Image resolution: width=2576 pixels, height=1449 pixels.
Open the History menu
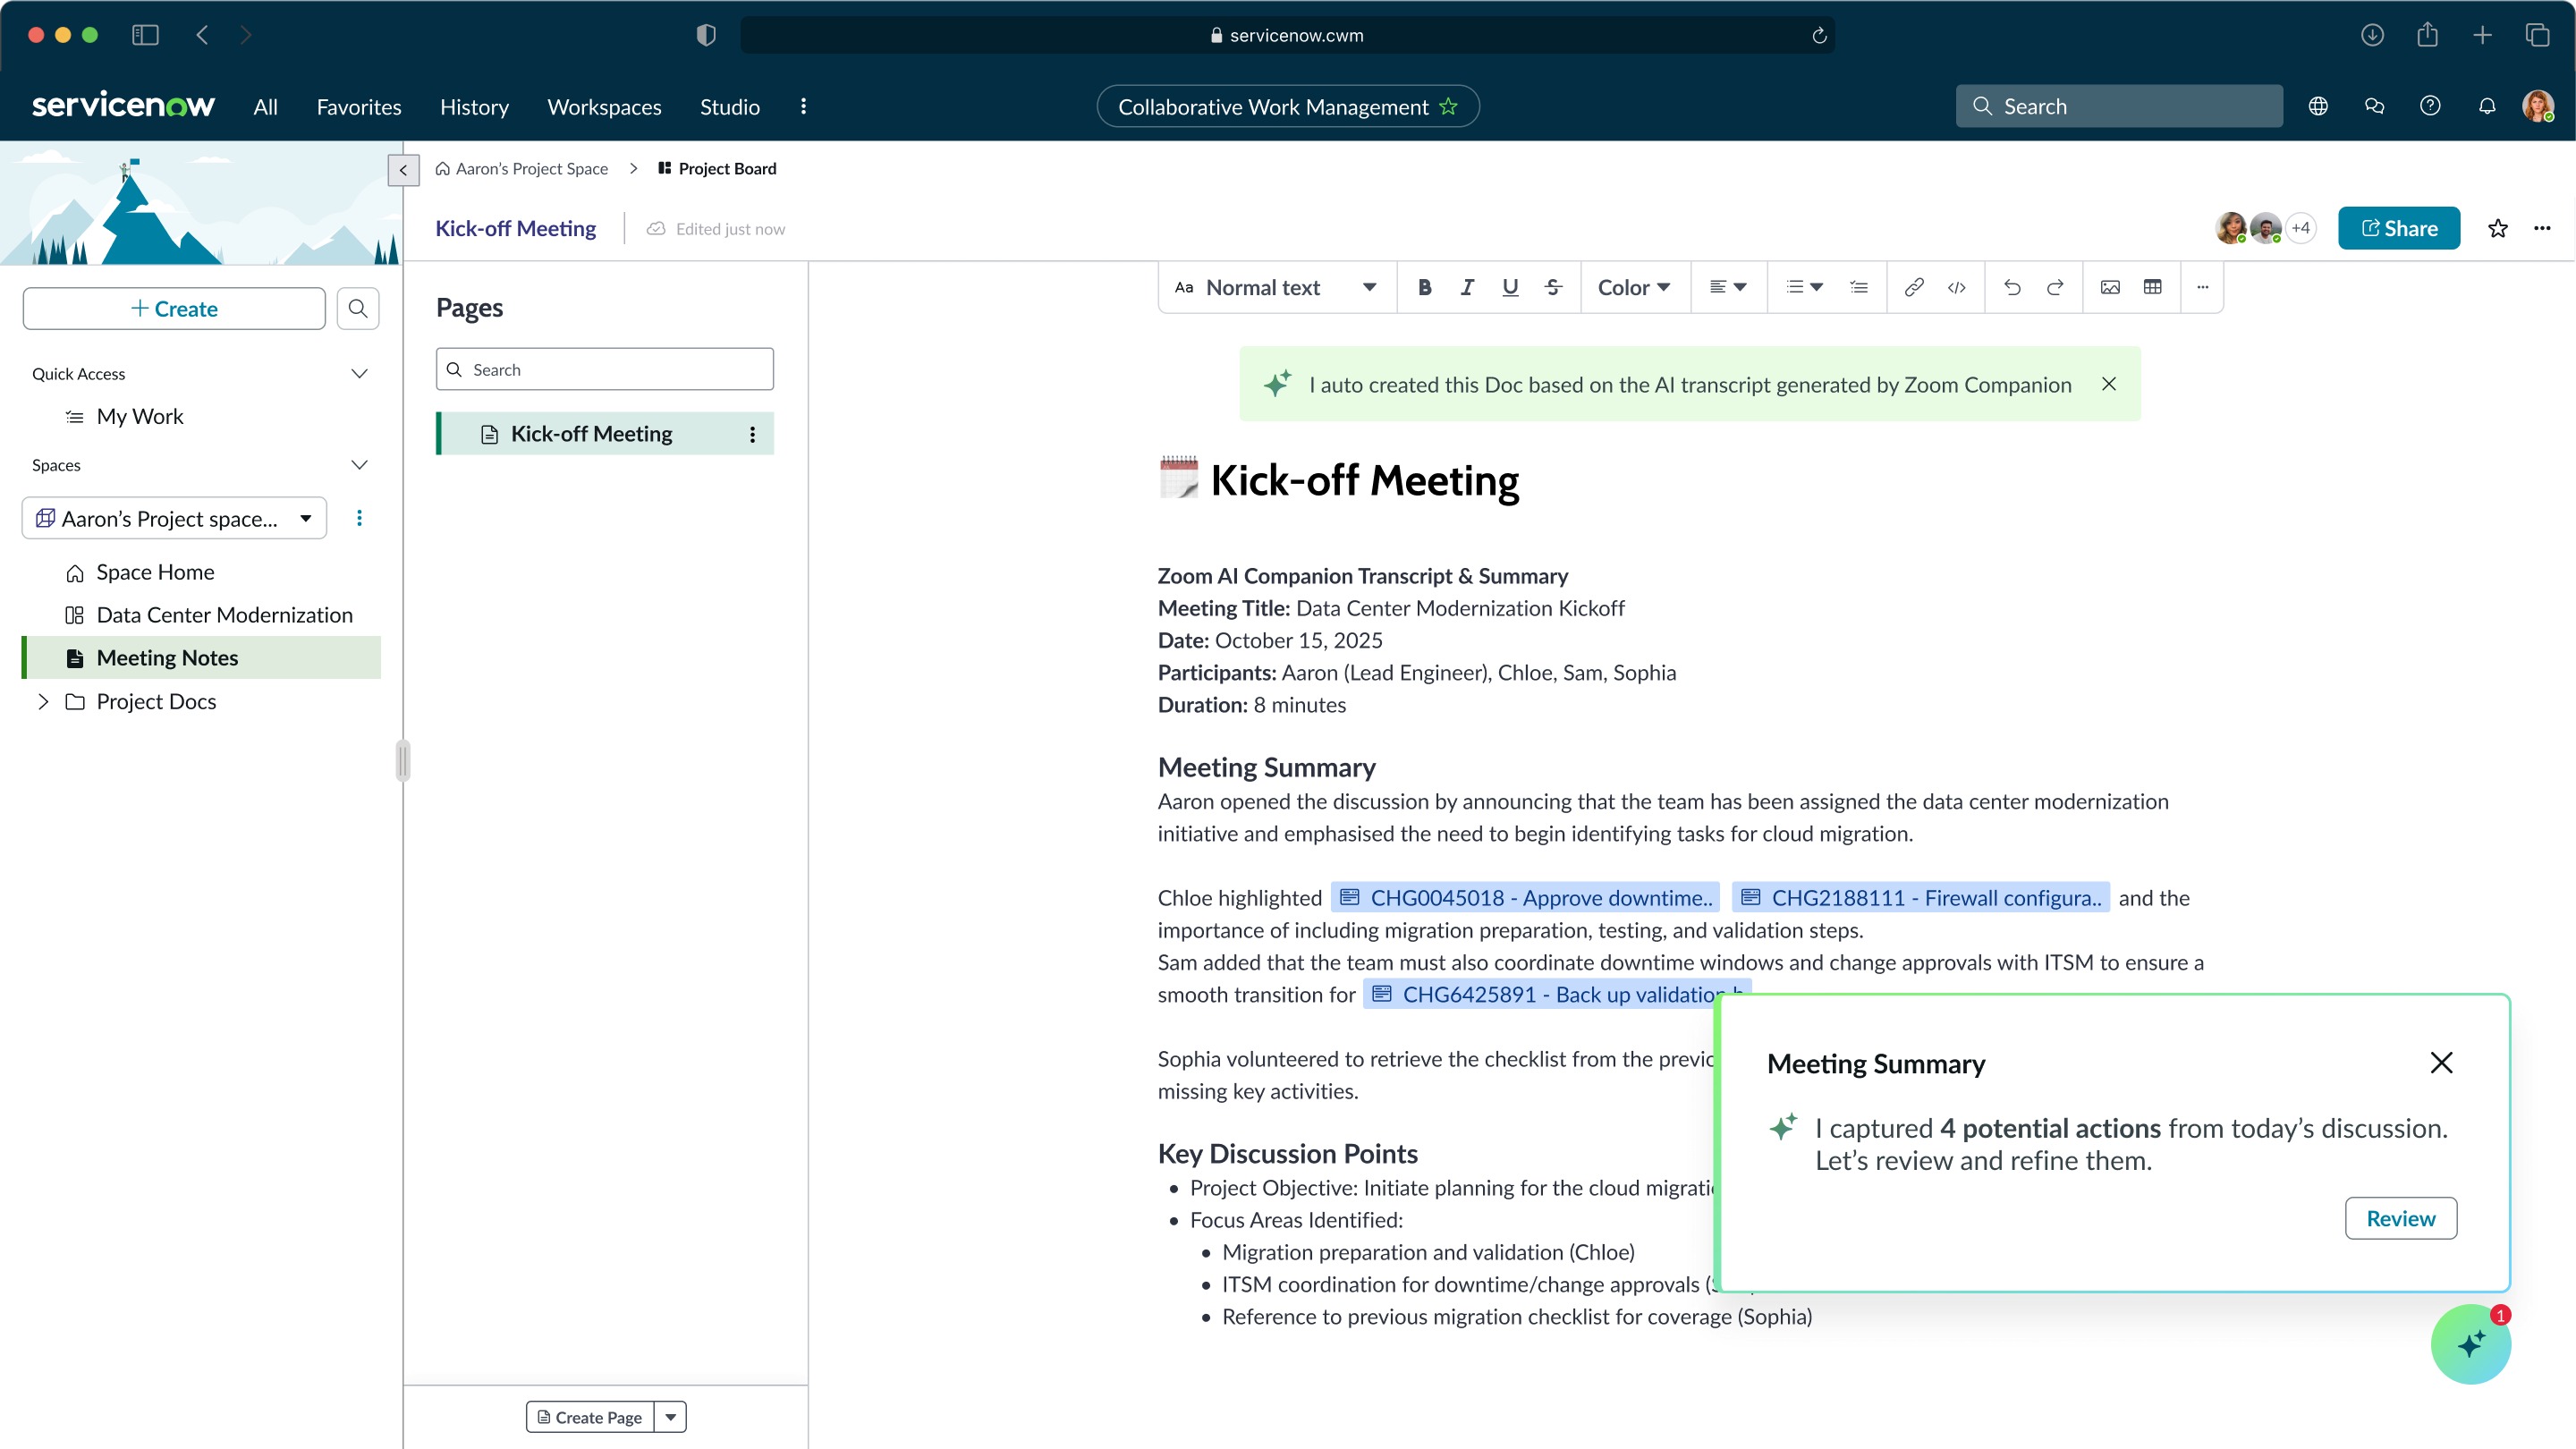click(x=474, y=107)
